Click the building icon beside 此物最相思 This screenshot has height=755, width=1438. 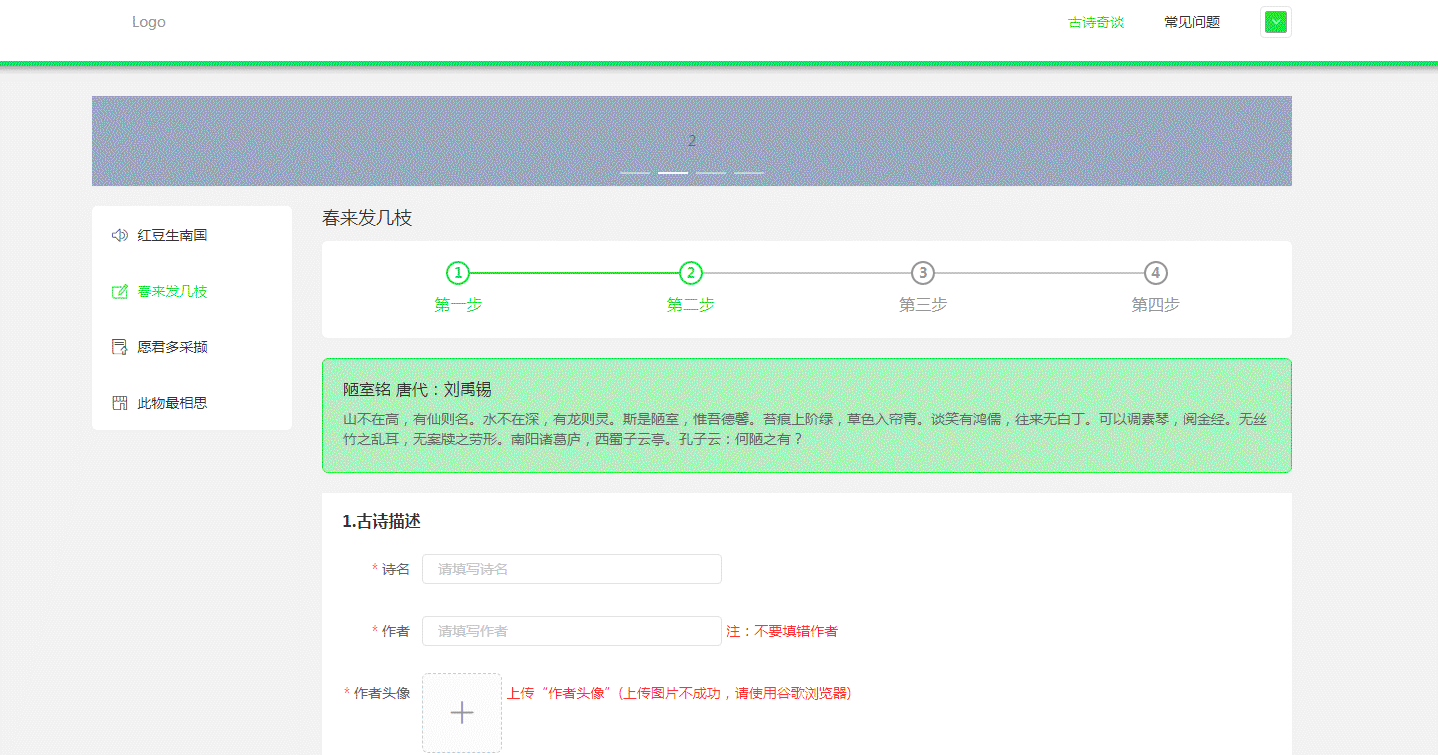pyautogui.click(x=120, y=403)
